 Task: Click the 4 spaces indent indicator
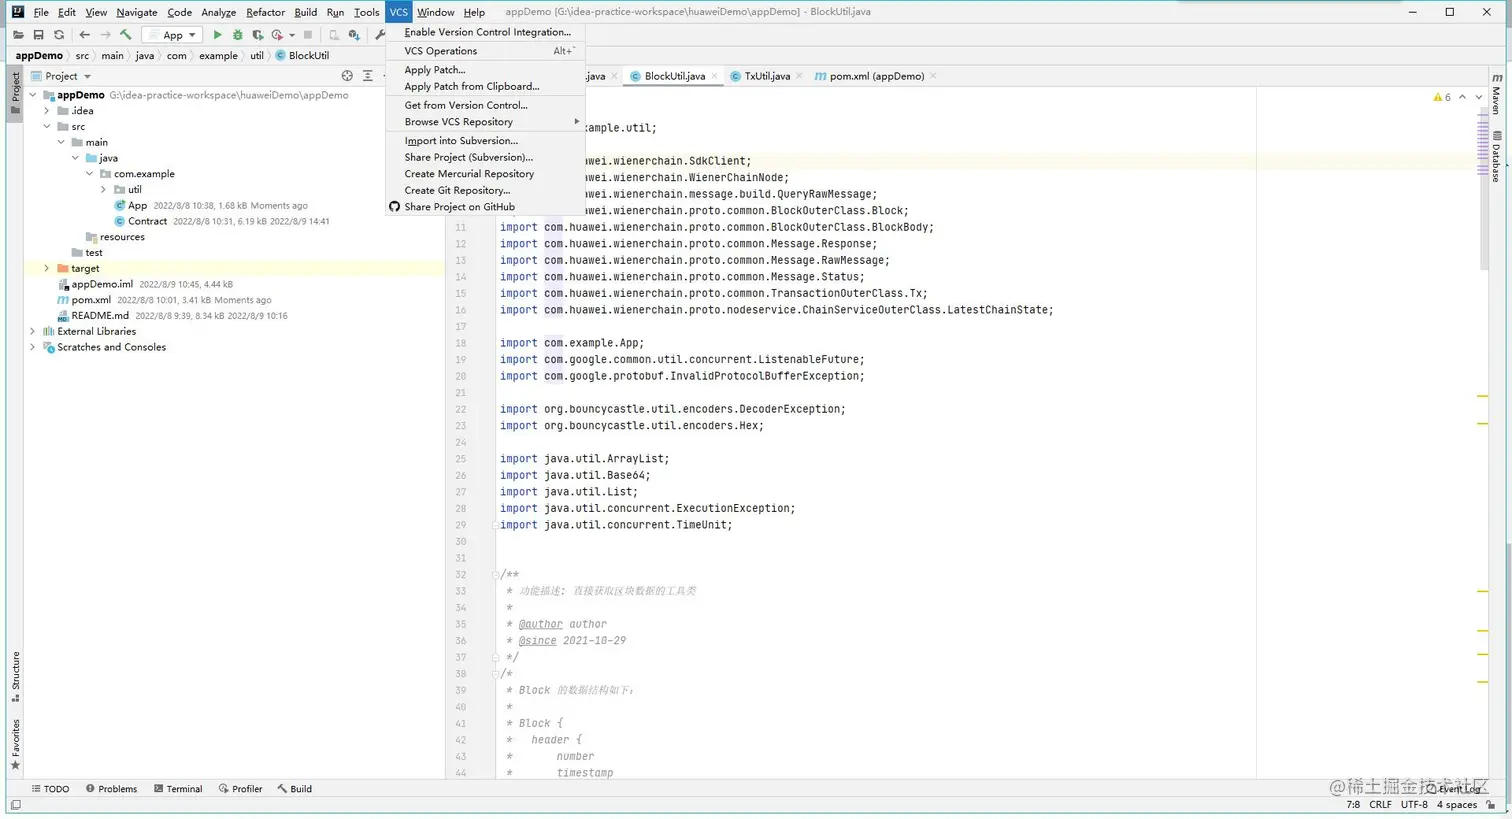(1457, 805)
